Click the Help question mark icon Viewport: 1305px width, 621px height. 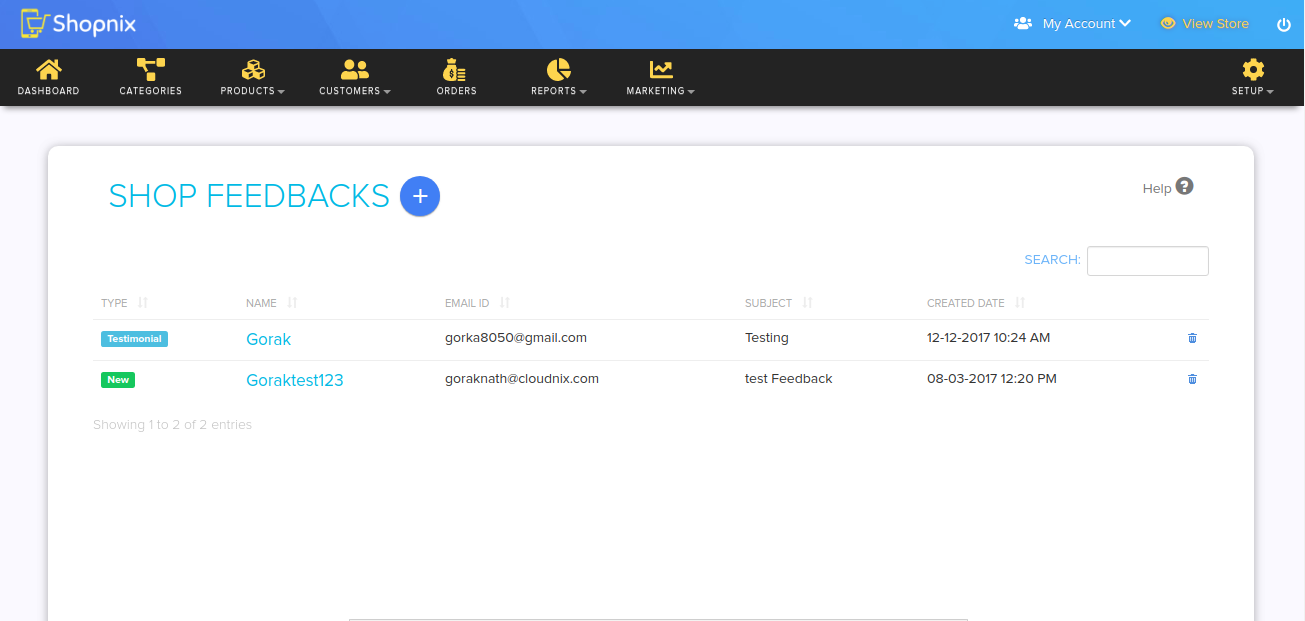1184,186
